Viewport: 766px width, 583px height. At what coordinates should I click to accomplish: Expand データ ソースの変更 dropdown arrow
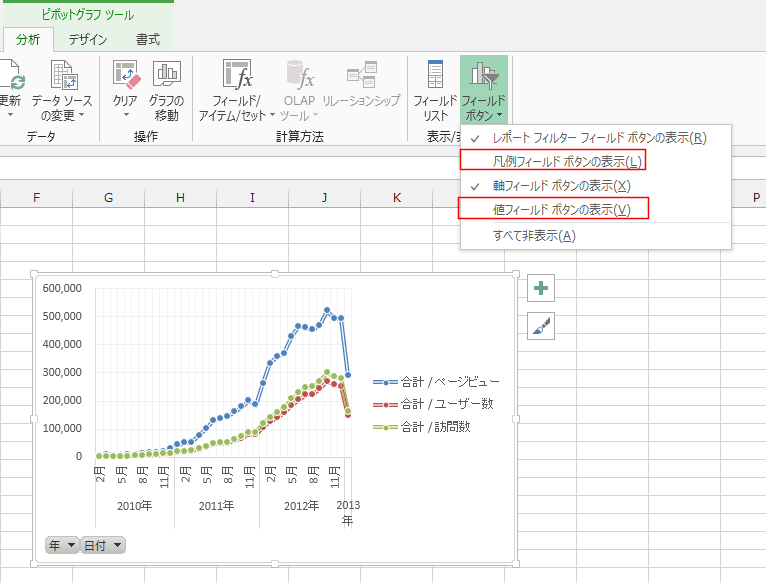pos(82,115)
